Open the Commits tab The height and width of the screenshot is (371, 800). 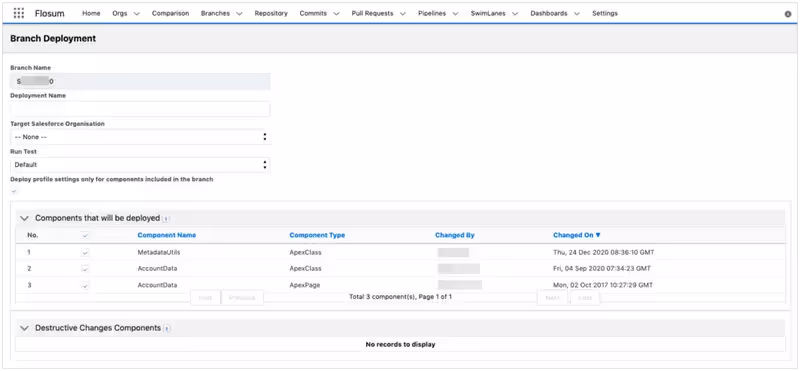click(x=313, y=14)
